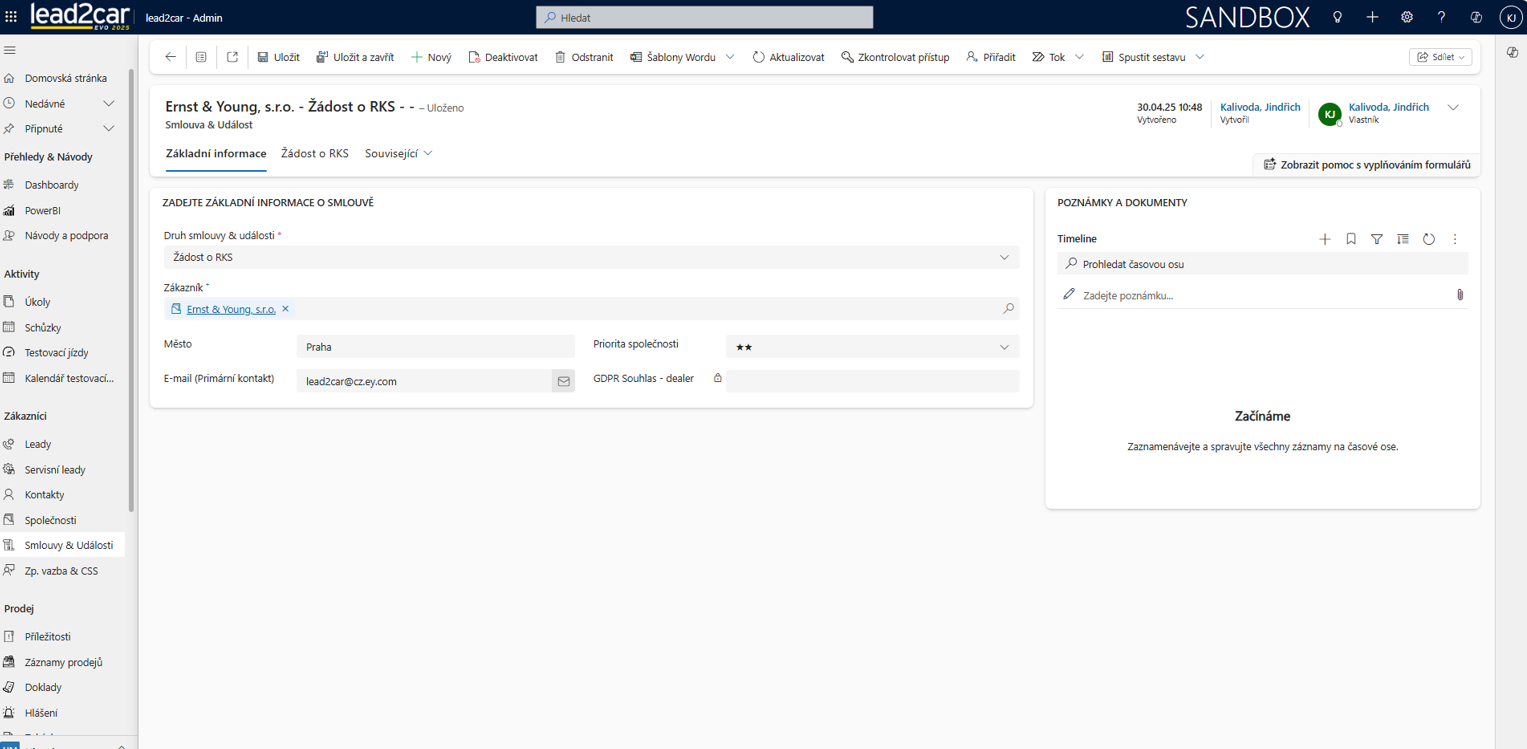Add a new timeline record plus icon
Screen dimensions: 1527x749
point(1325,239)
